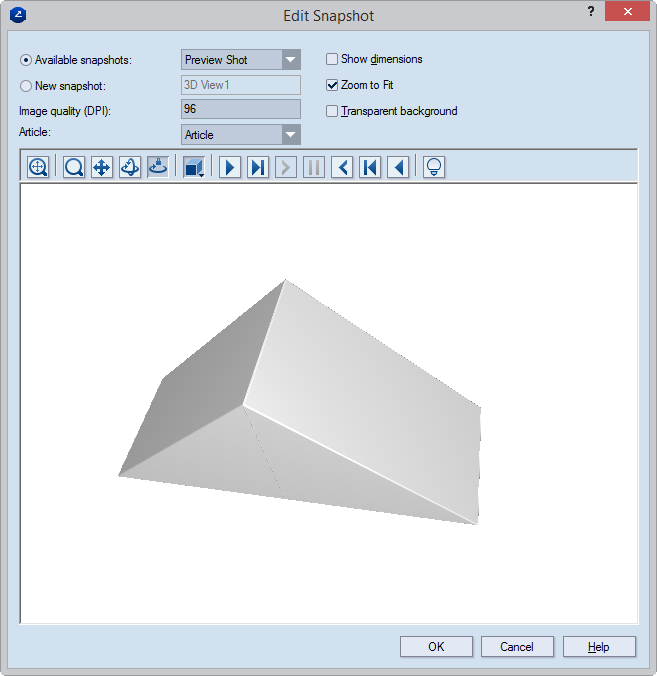This screenshot has height=676, width=657.
Task: Play the folding animation forward
Action: click(230, 167)
